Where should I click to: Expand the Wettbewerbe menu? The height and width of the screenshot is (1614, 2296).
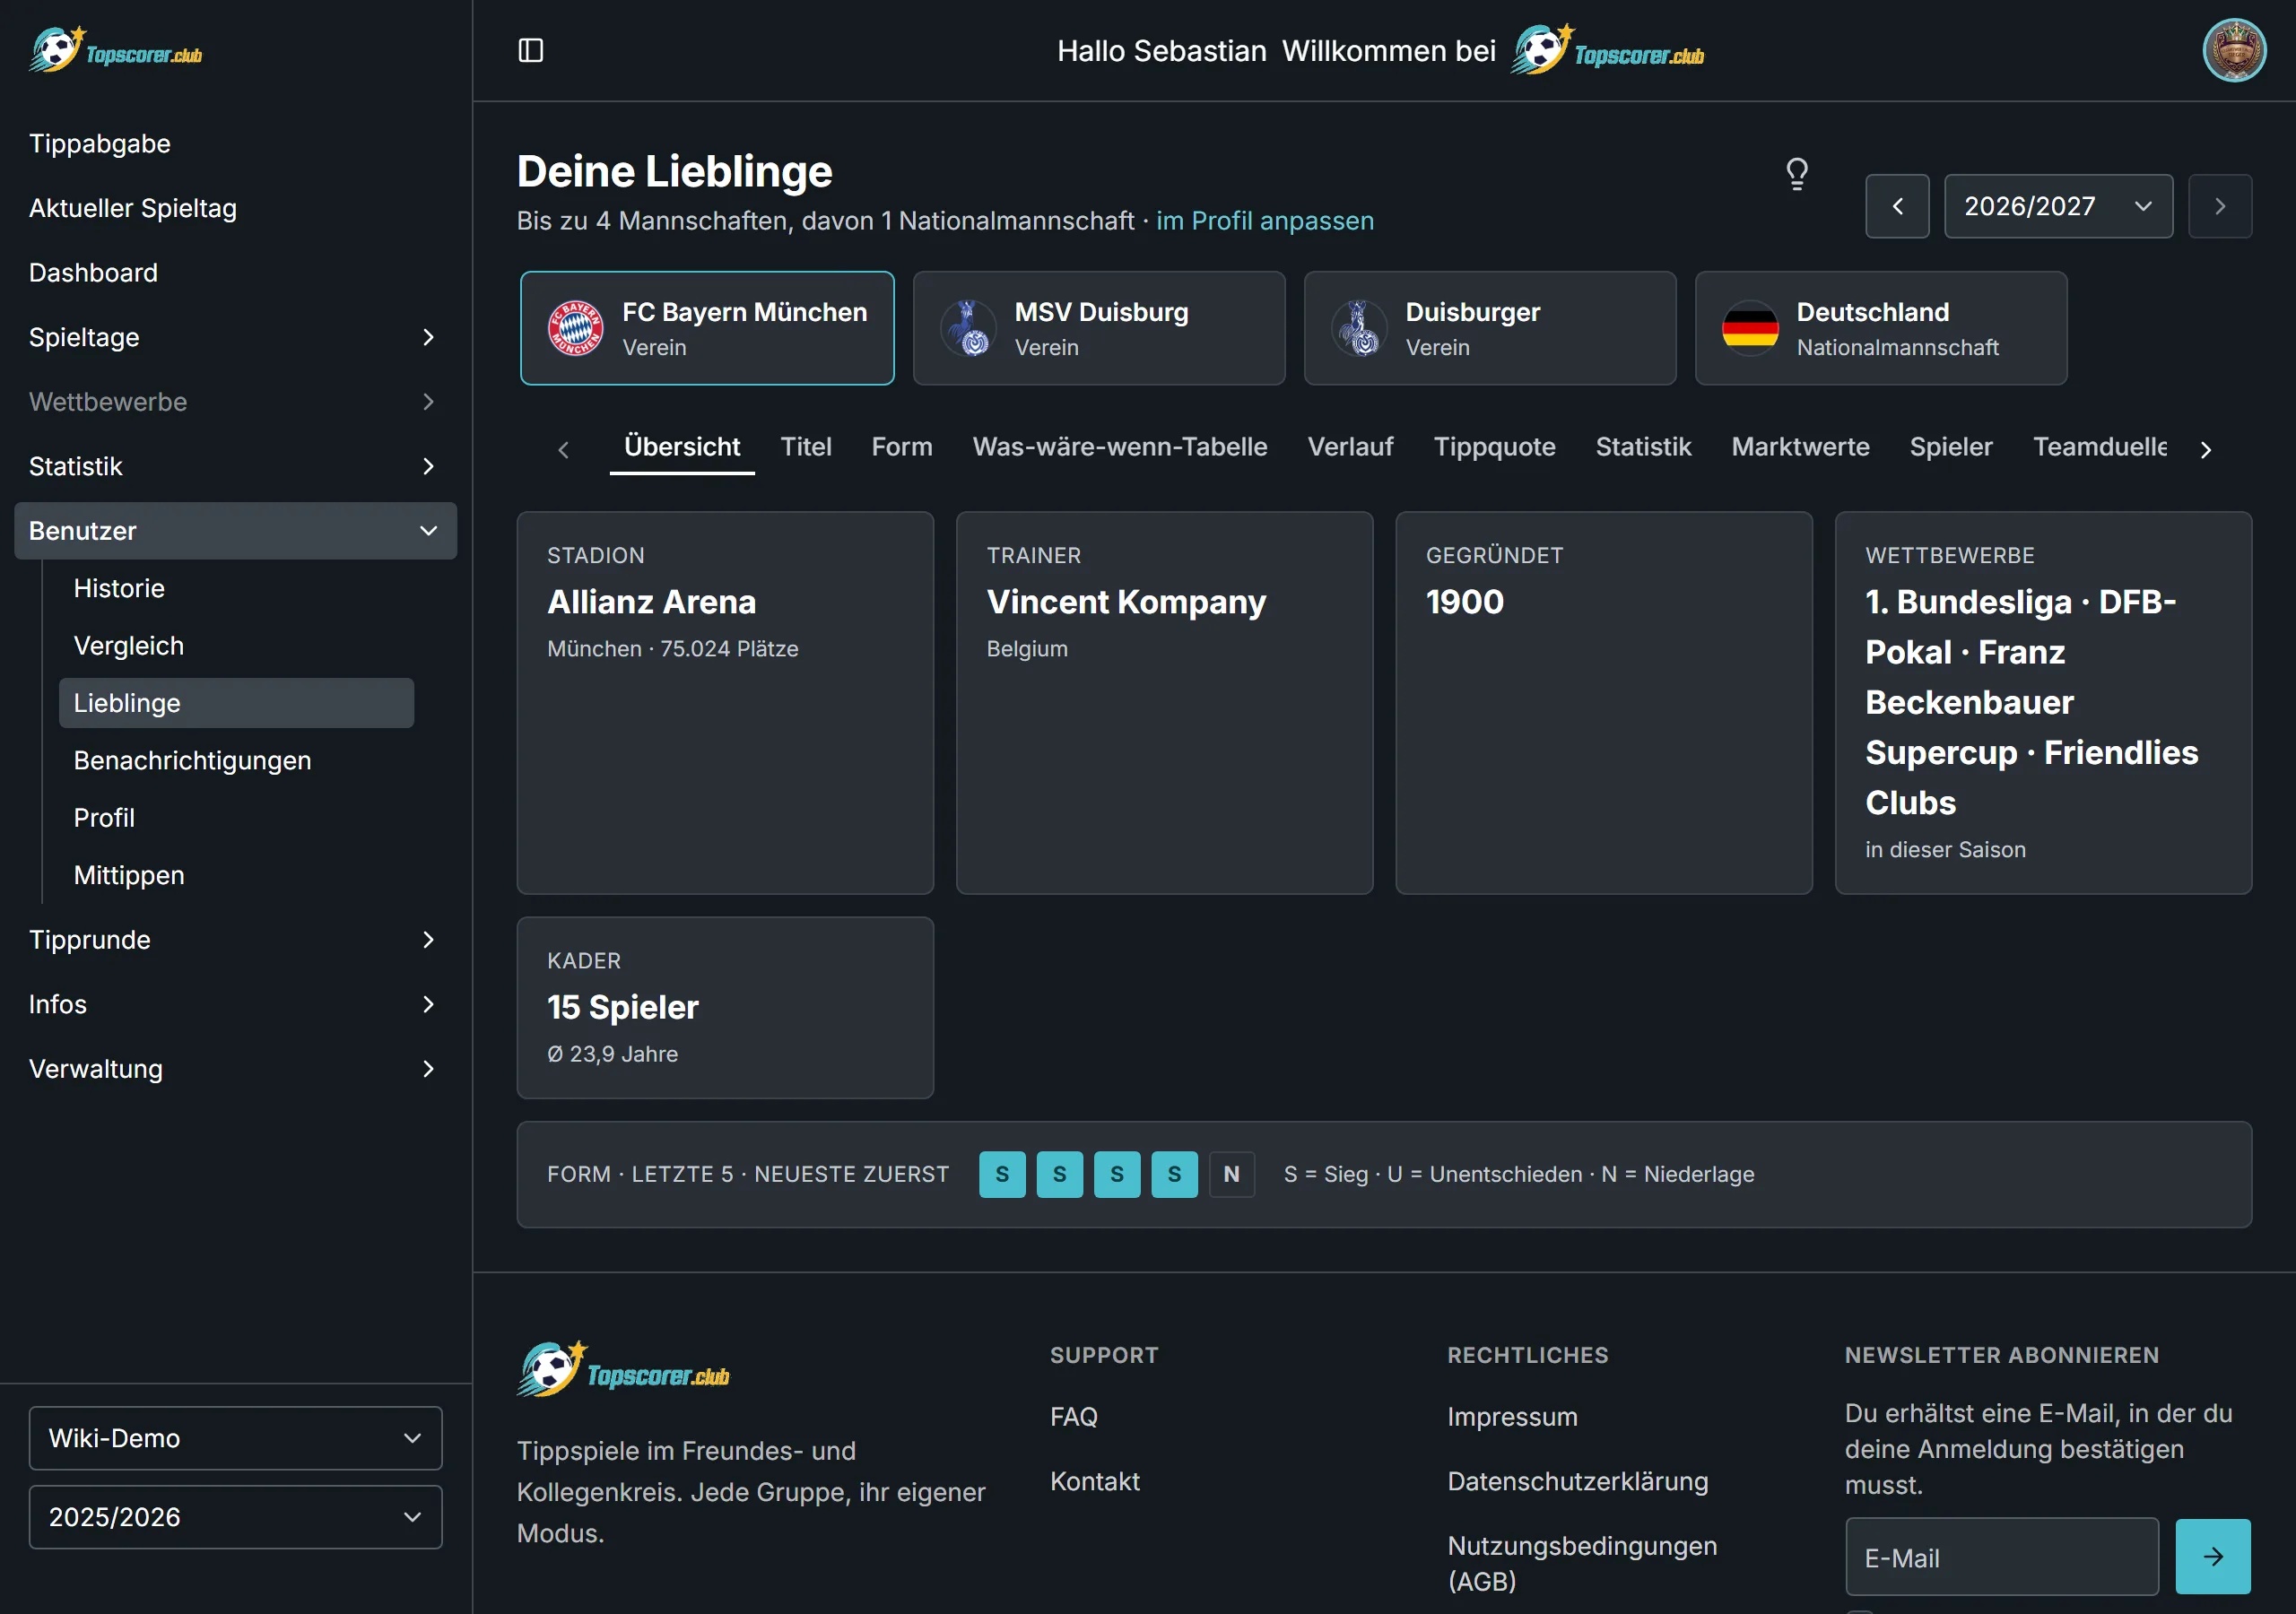pos(236,402)
